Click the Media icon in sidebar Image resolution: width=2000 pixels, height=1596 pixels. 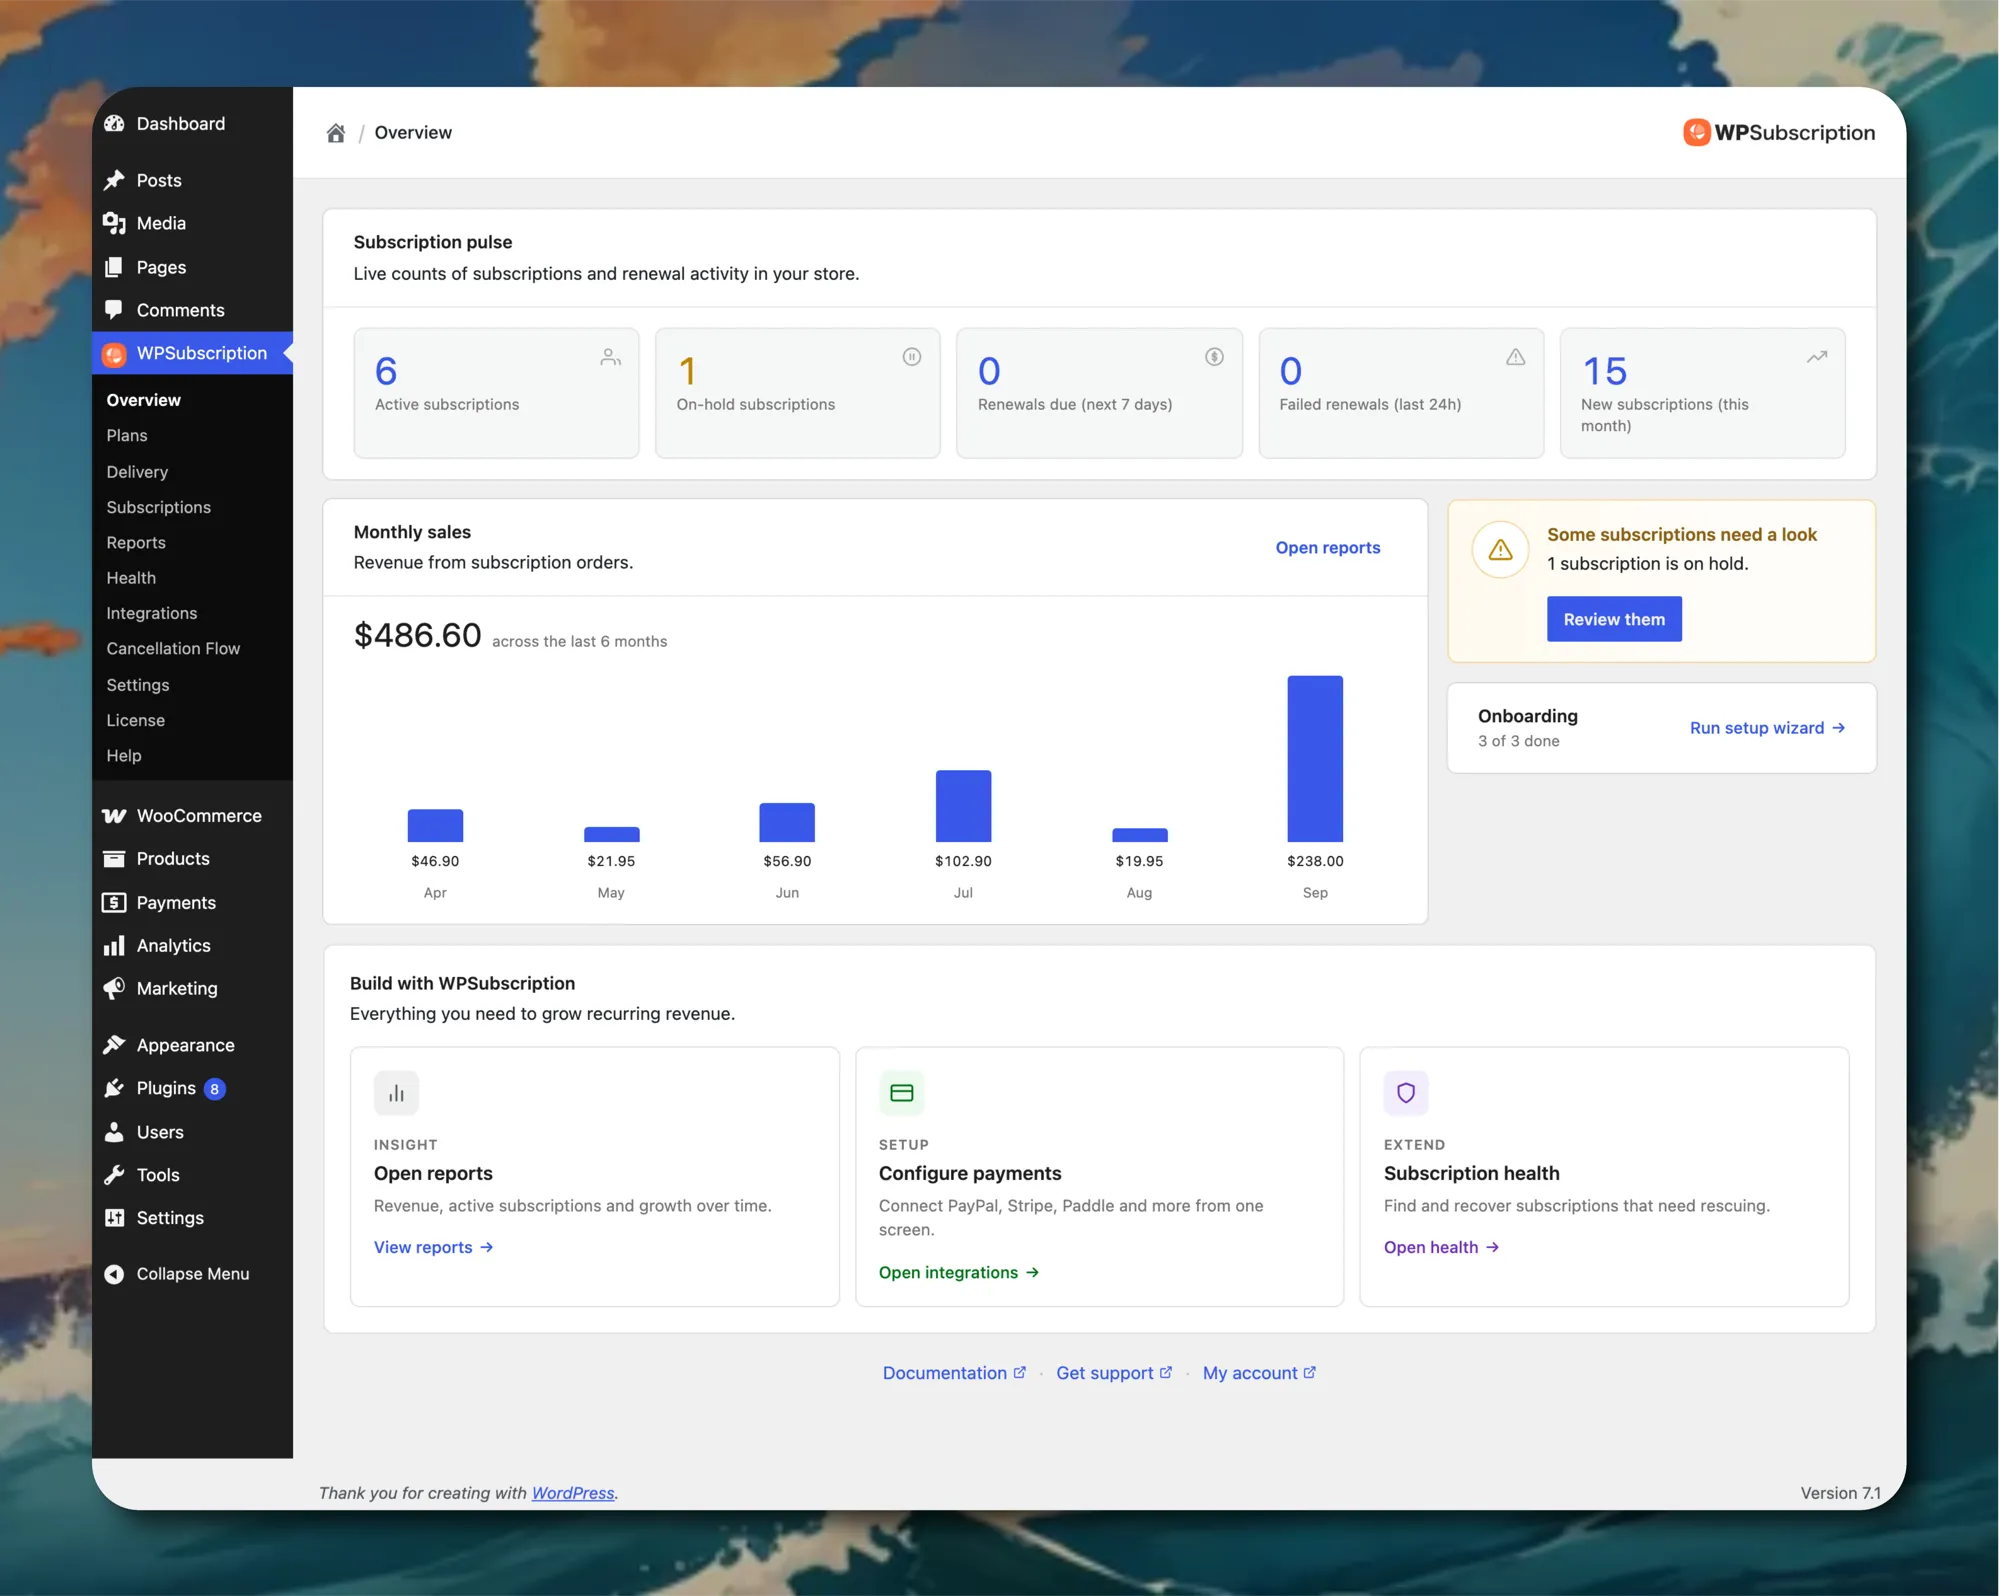pyautogui.click(x=114, y=223)
